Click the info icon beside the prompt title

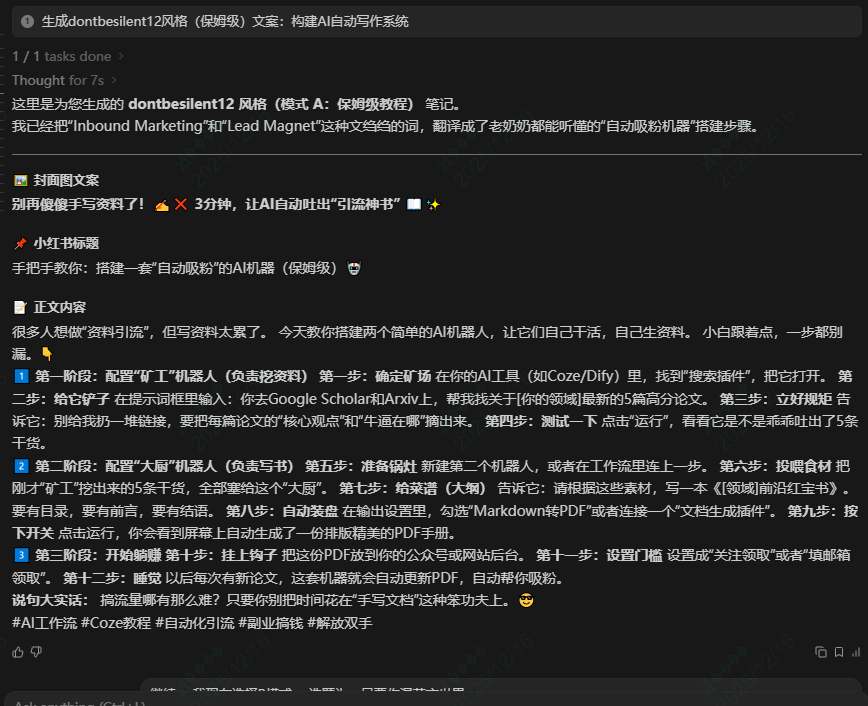[27, 21]
